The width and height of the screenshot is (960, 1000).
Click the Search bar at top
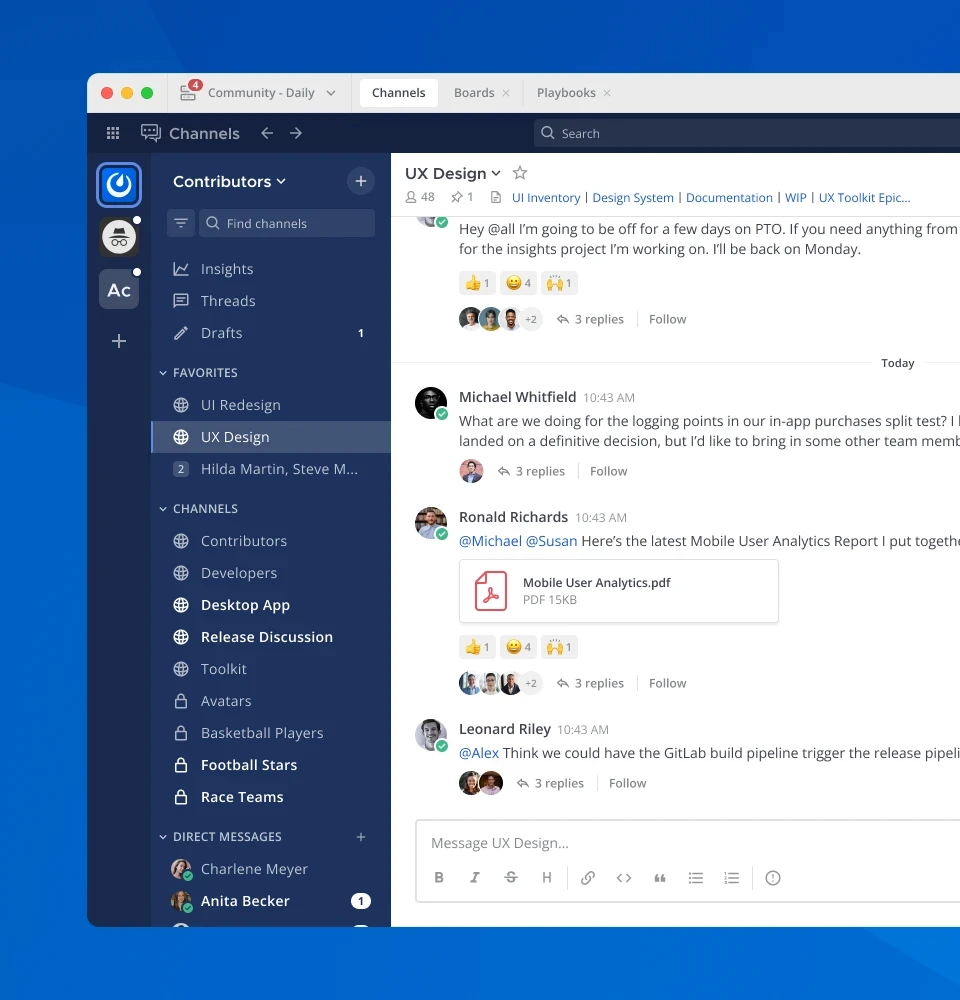746,133
